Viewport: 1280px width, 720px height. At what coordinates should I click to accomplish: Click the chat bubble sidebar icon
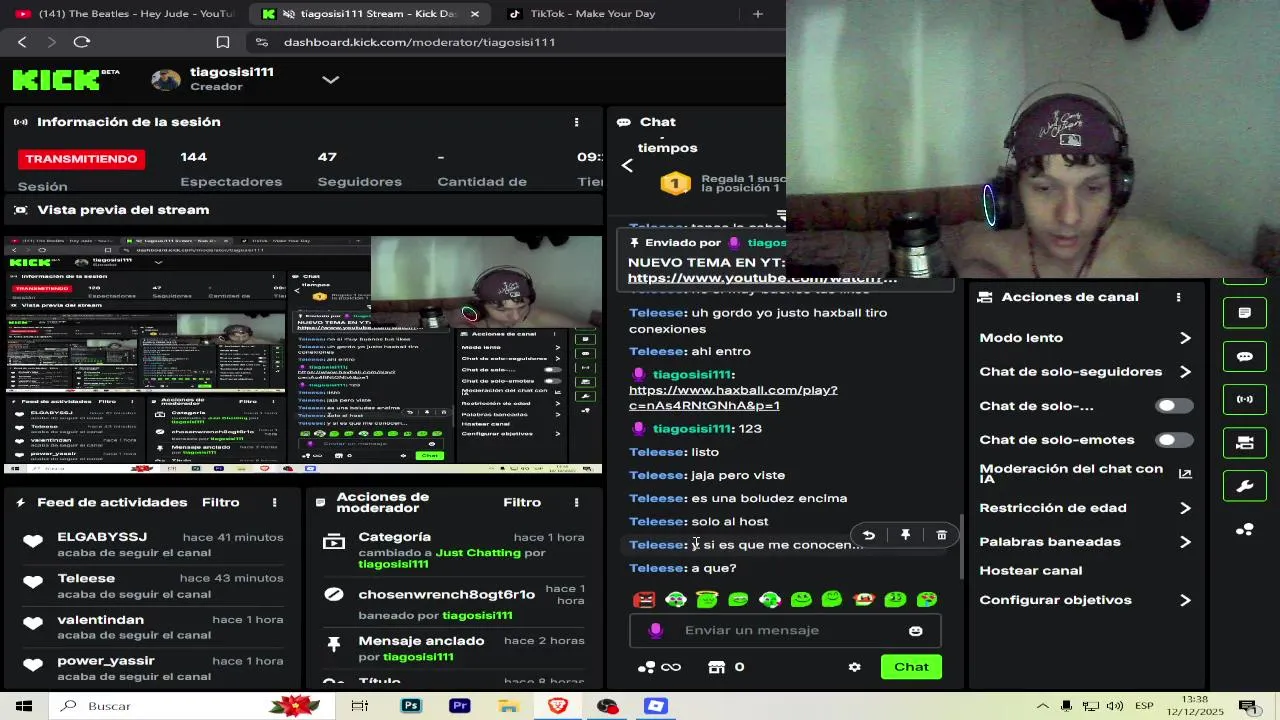tap(1245, 356)
